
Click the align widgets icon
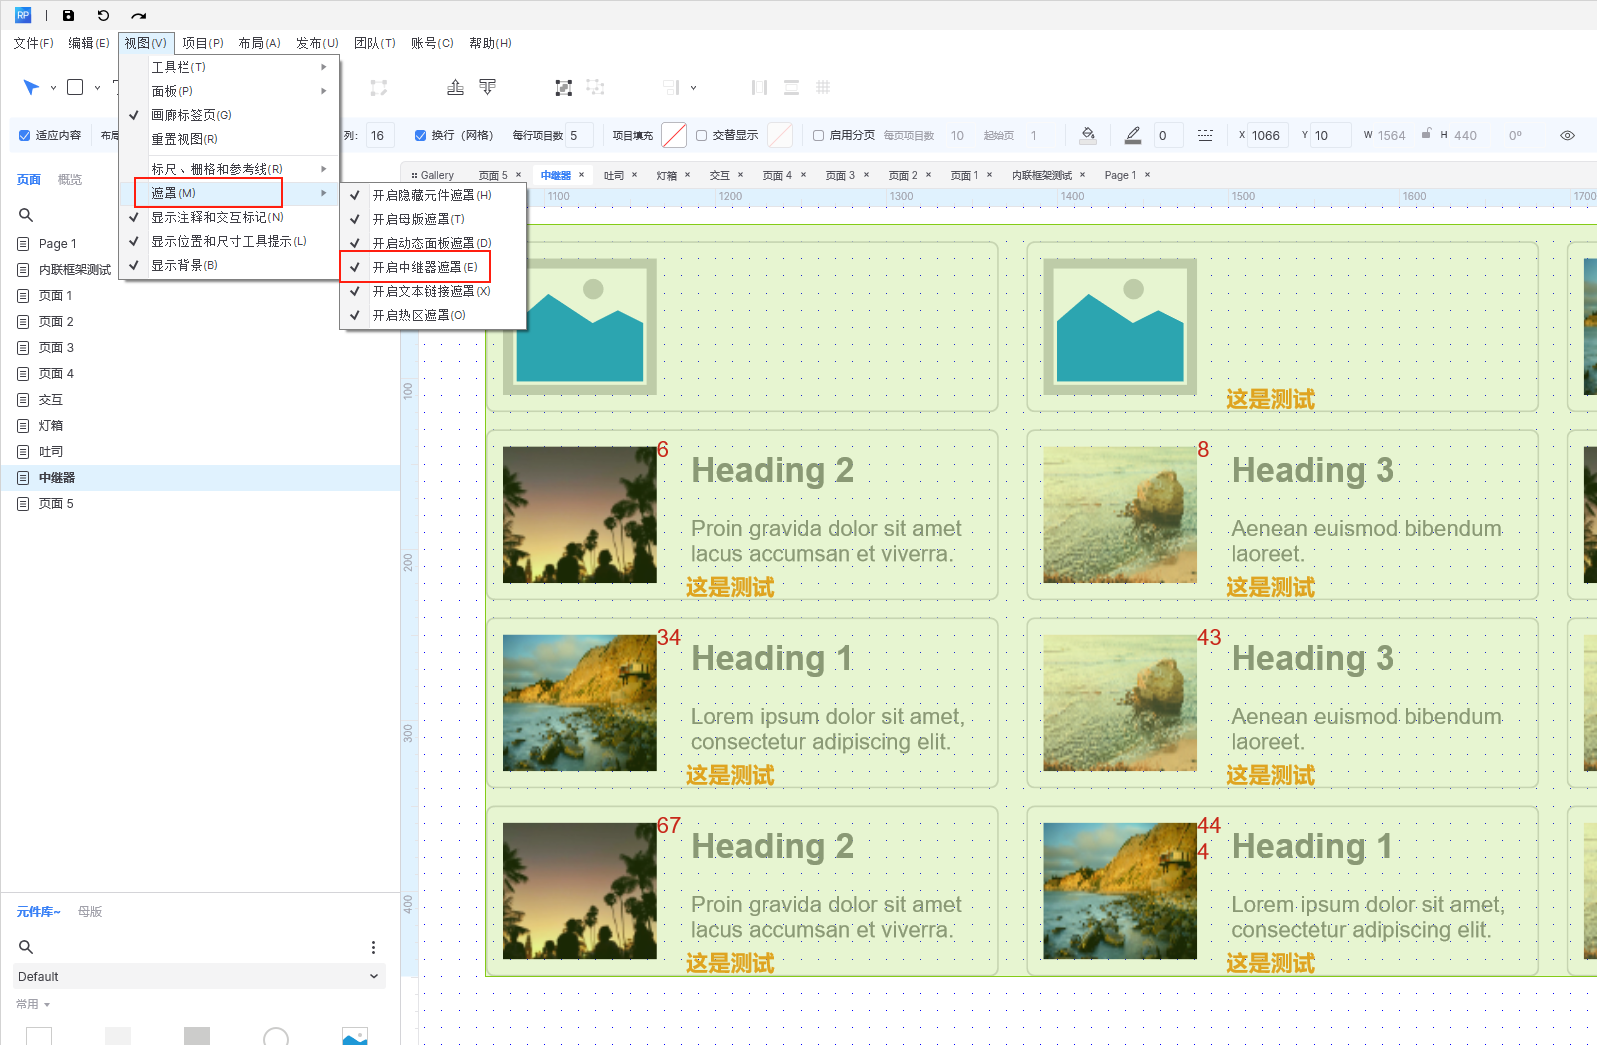(671, 87)
